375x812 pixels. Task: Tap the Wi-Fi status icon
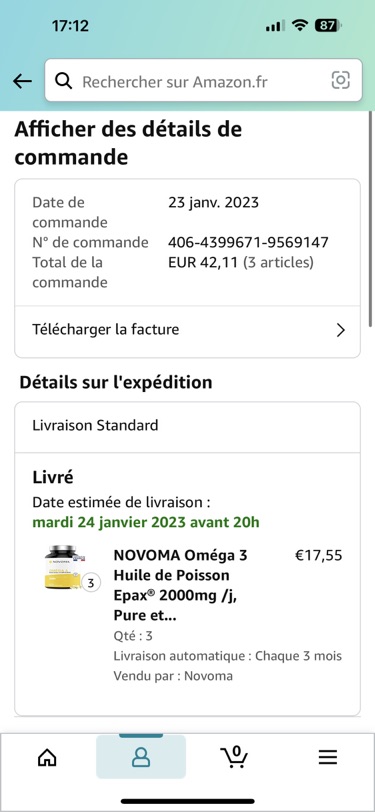coord(299,25)
